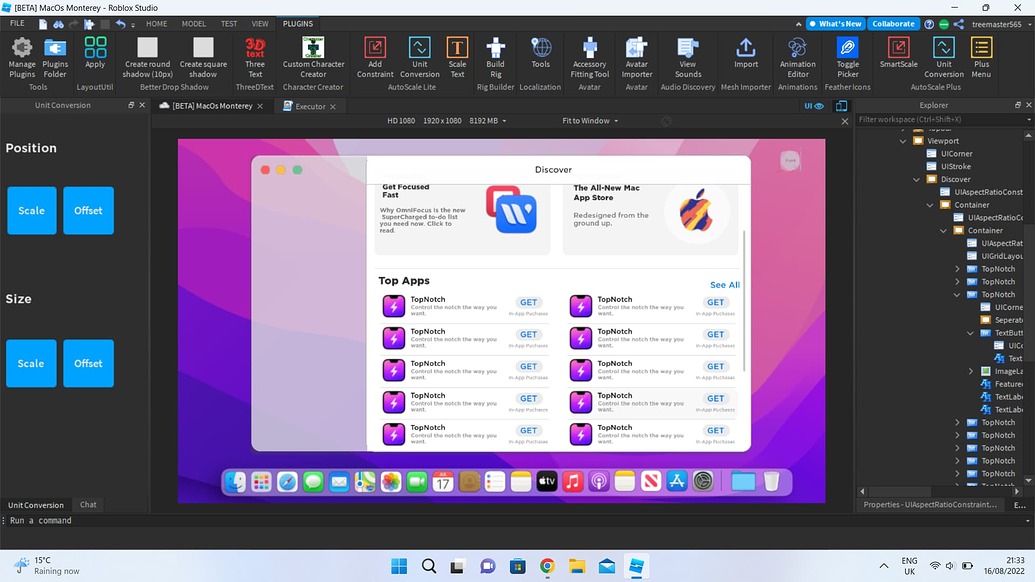Toggle UI visibility eye in viewport

coord(814,106)
